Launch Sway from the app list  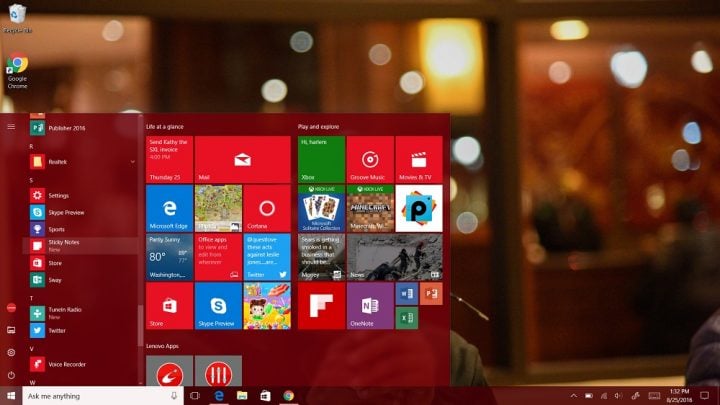(80, 280)
